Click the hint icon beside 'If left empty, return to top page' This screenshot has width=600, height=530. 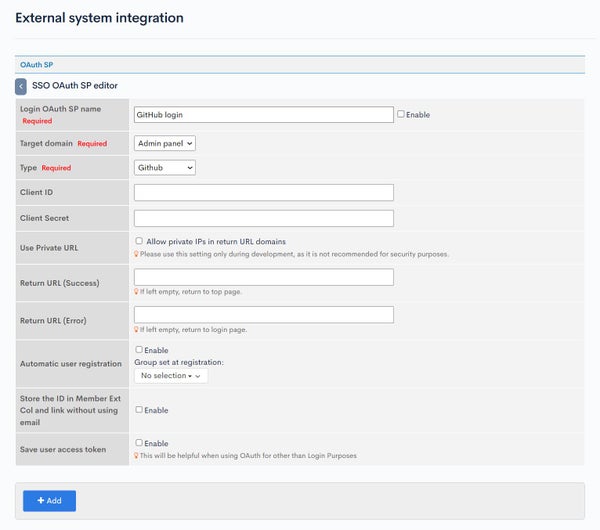click(x=136, y=292)
